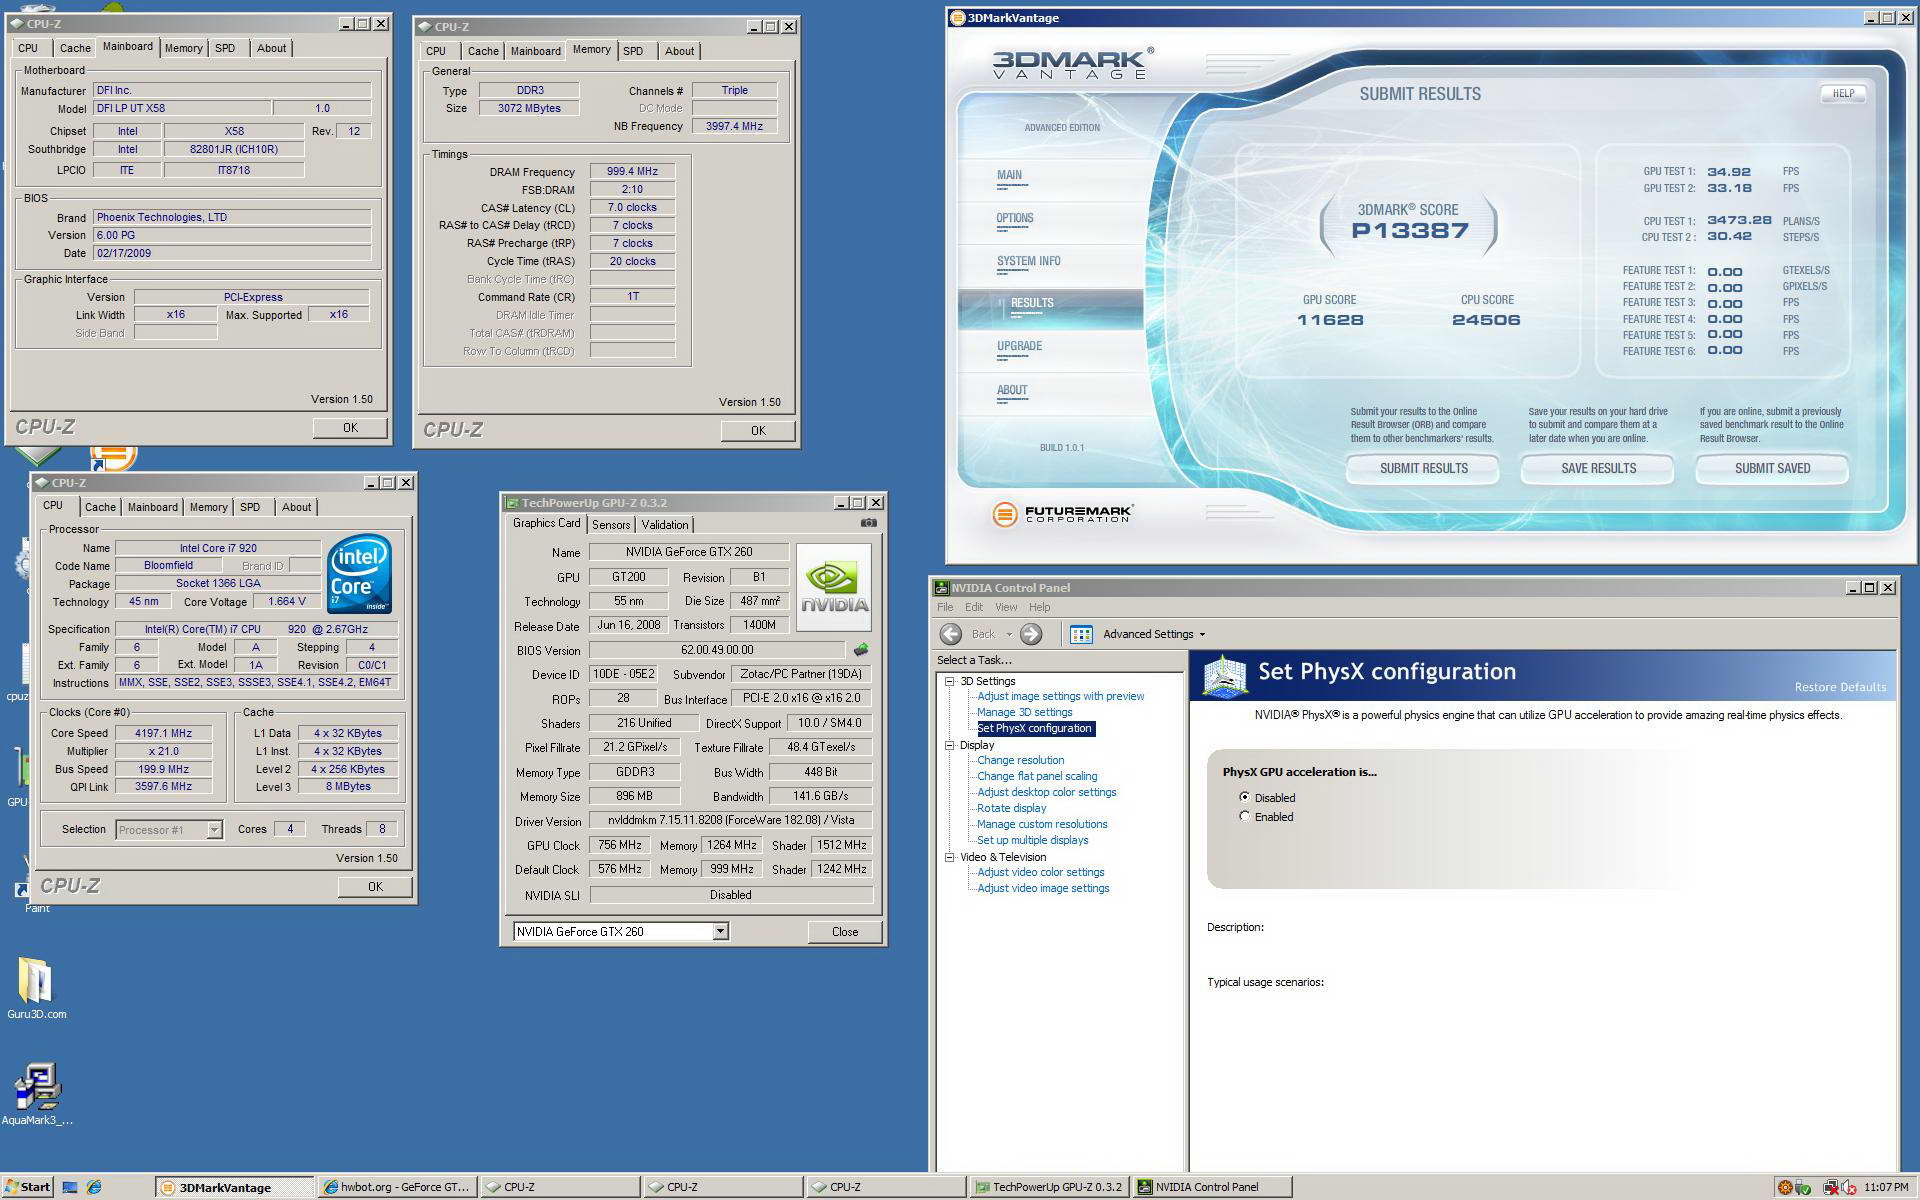Click the NVIDIA Control Panel title bar icon
1920x1200 pixels.
click(x=941, y=588)
